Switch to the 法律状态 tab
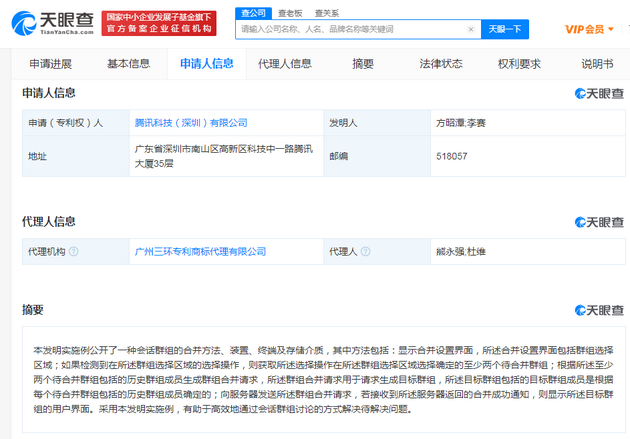 coord(441,64)
